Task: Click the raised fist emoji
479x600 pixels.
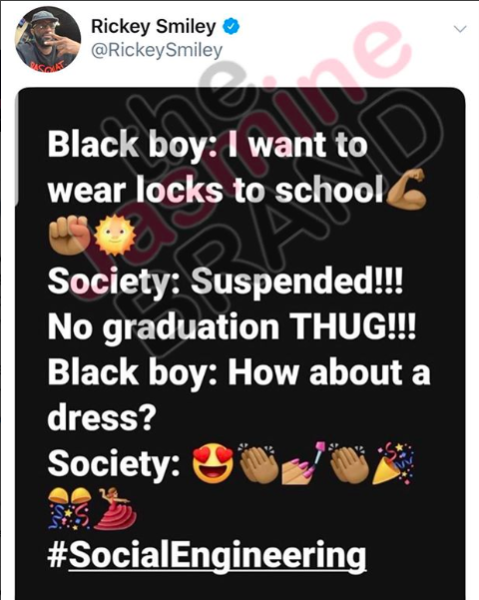Action: 69,235
